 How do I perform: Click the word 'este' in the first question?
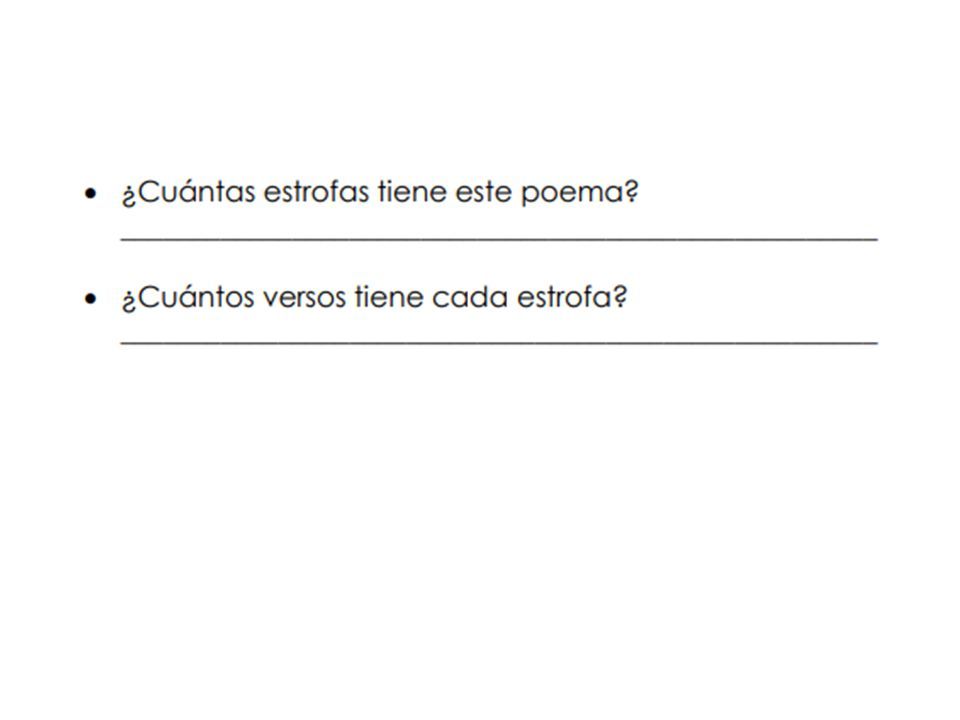click(484, 192)
